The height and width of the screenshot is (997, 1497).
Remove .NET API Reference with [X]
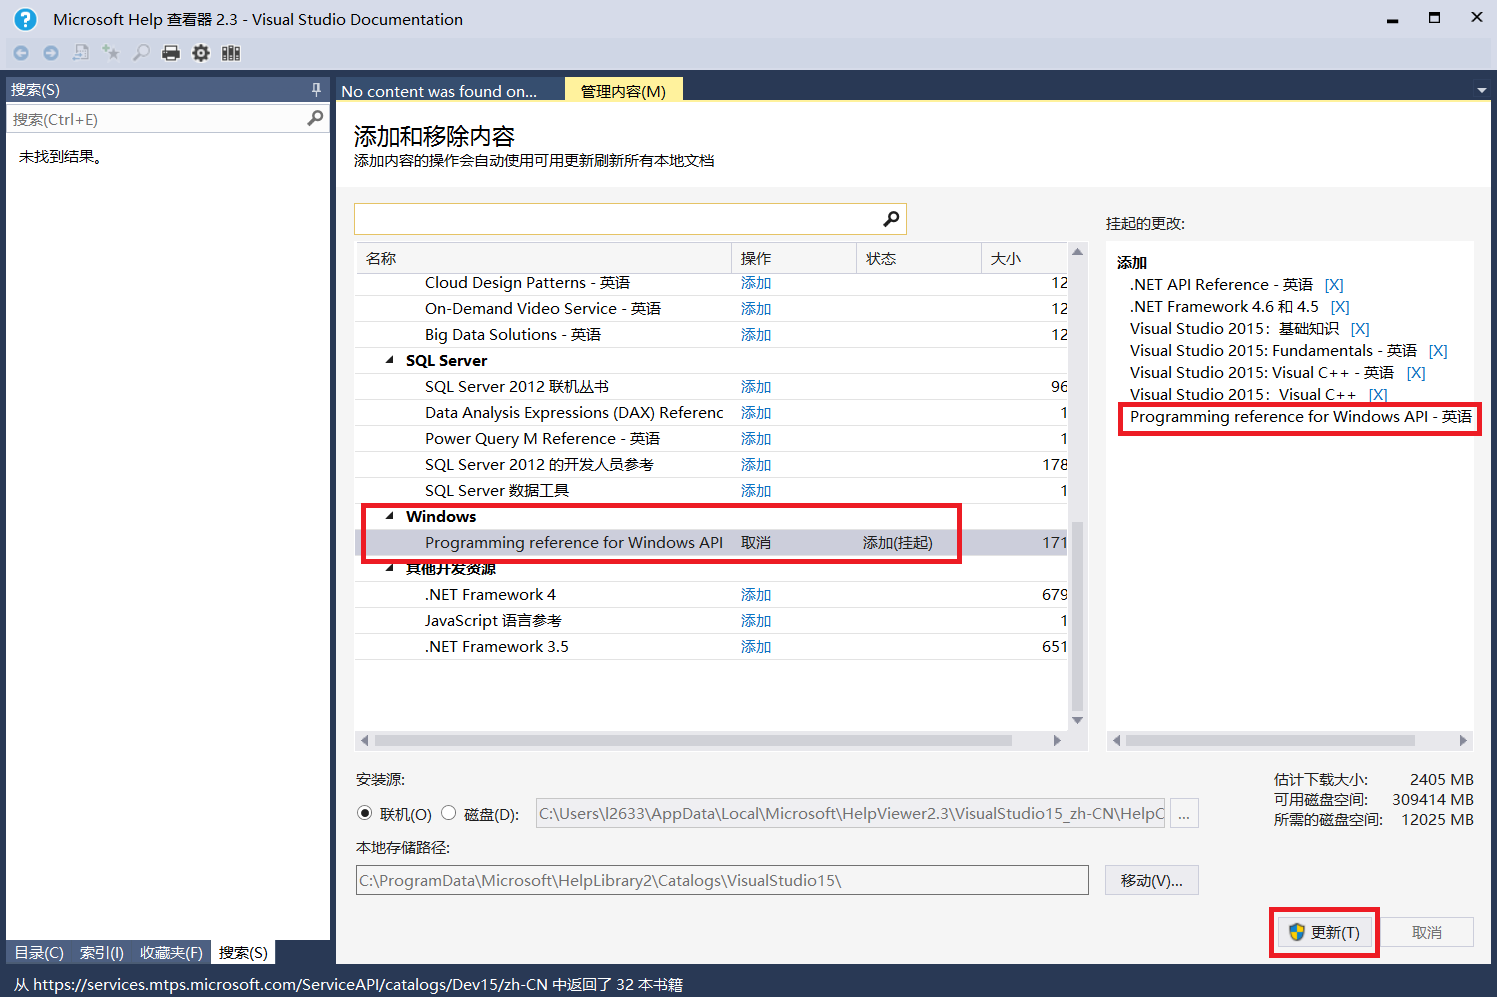(1334, 285)
